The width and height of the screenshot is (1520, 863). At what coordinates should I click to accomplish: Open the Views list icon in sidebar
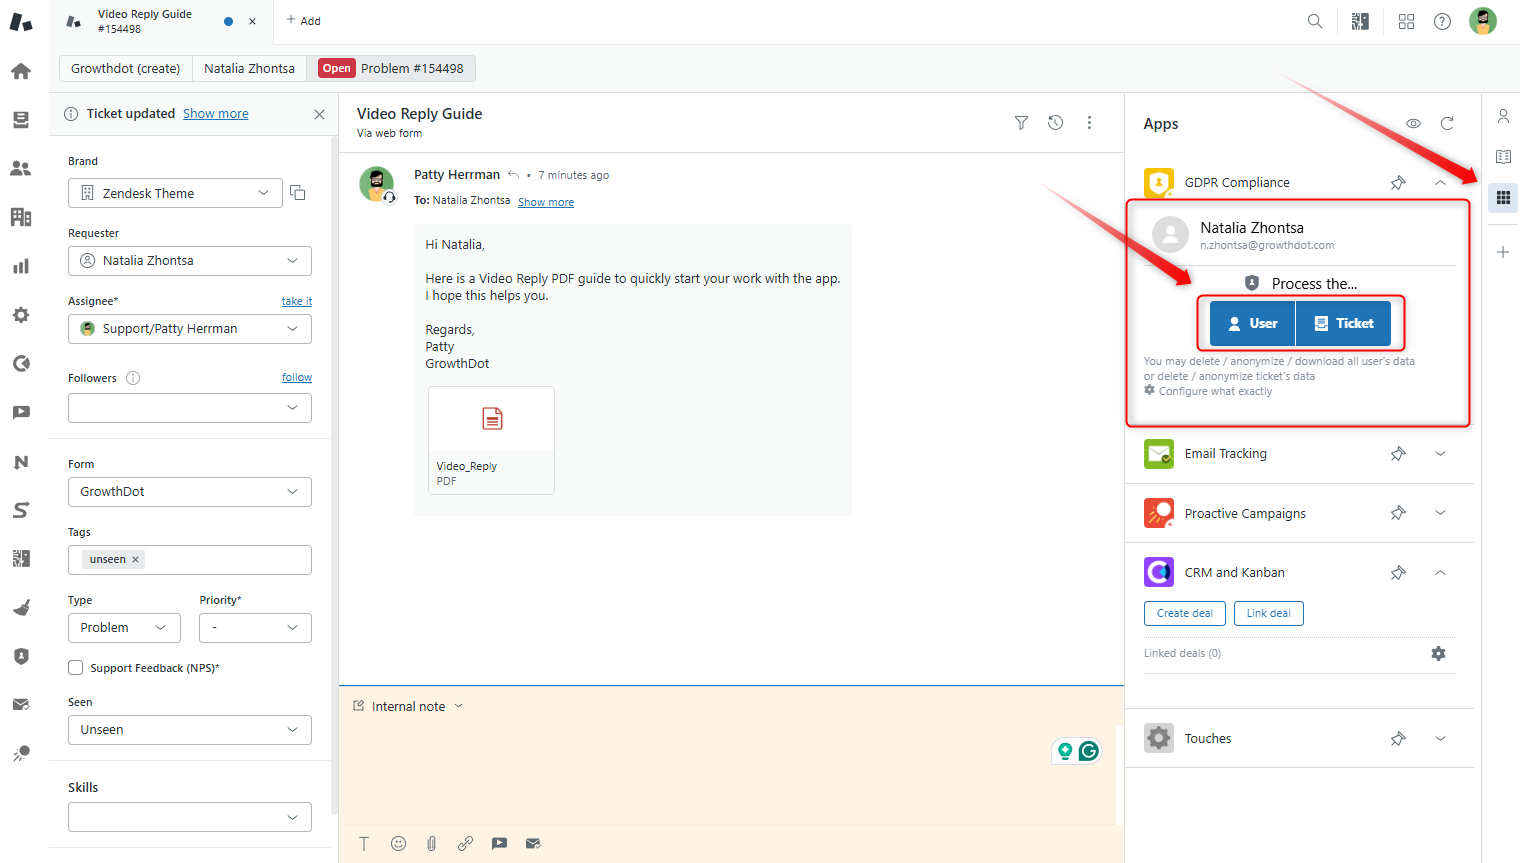[x=21, y=120]
